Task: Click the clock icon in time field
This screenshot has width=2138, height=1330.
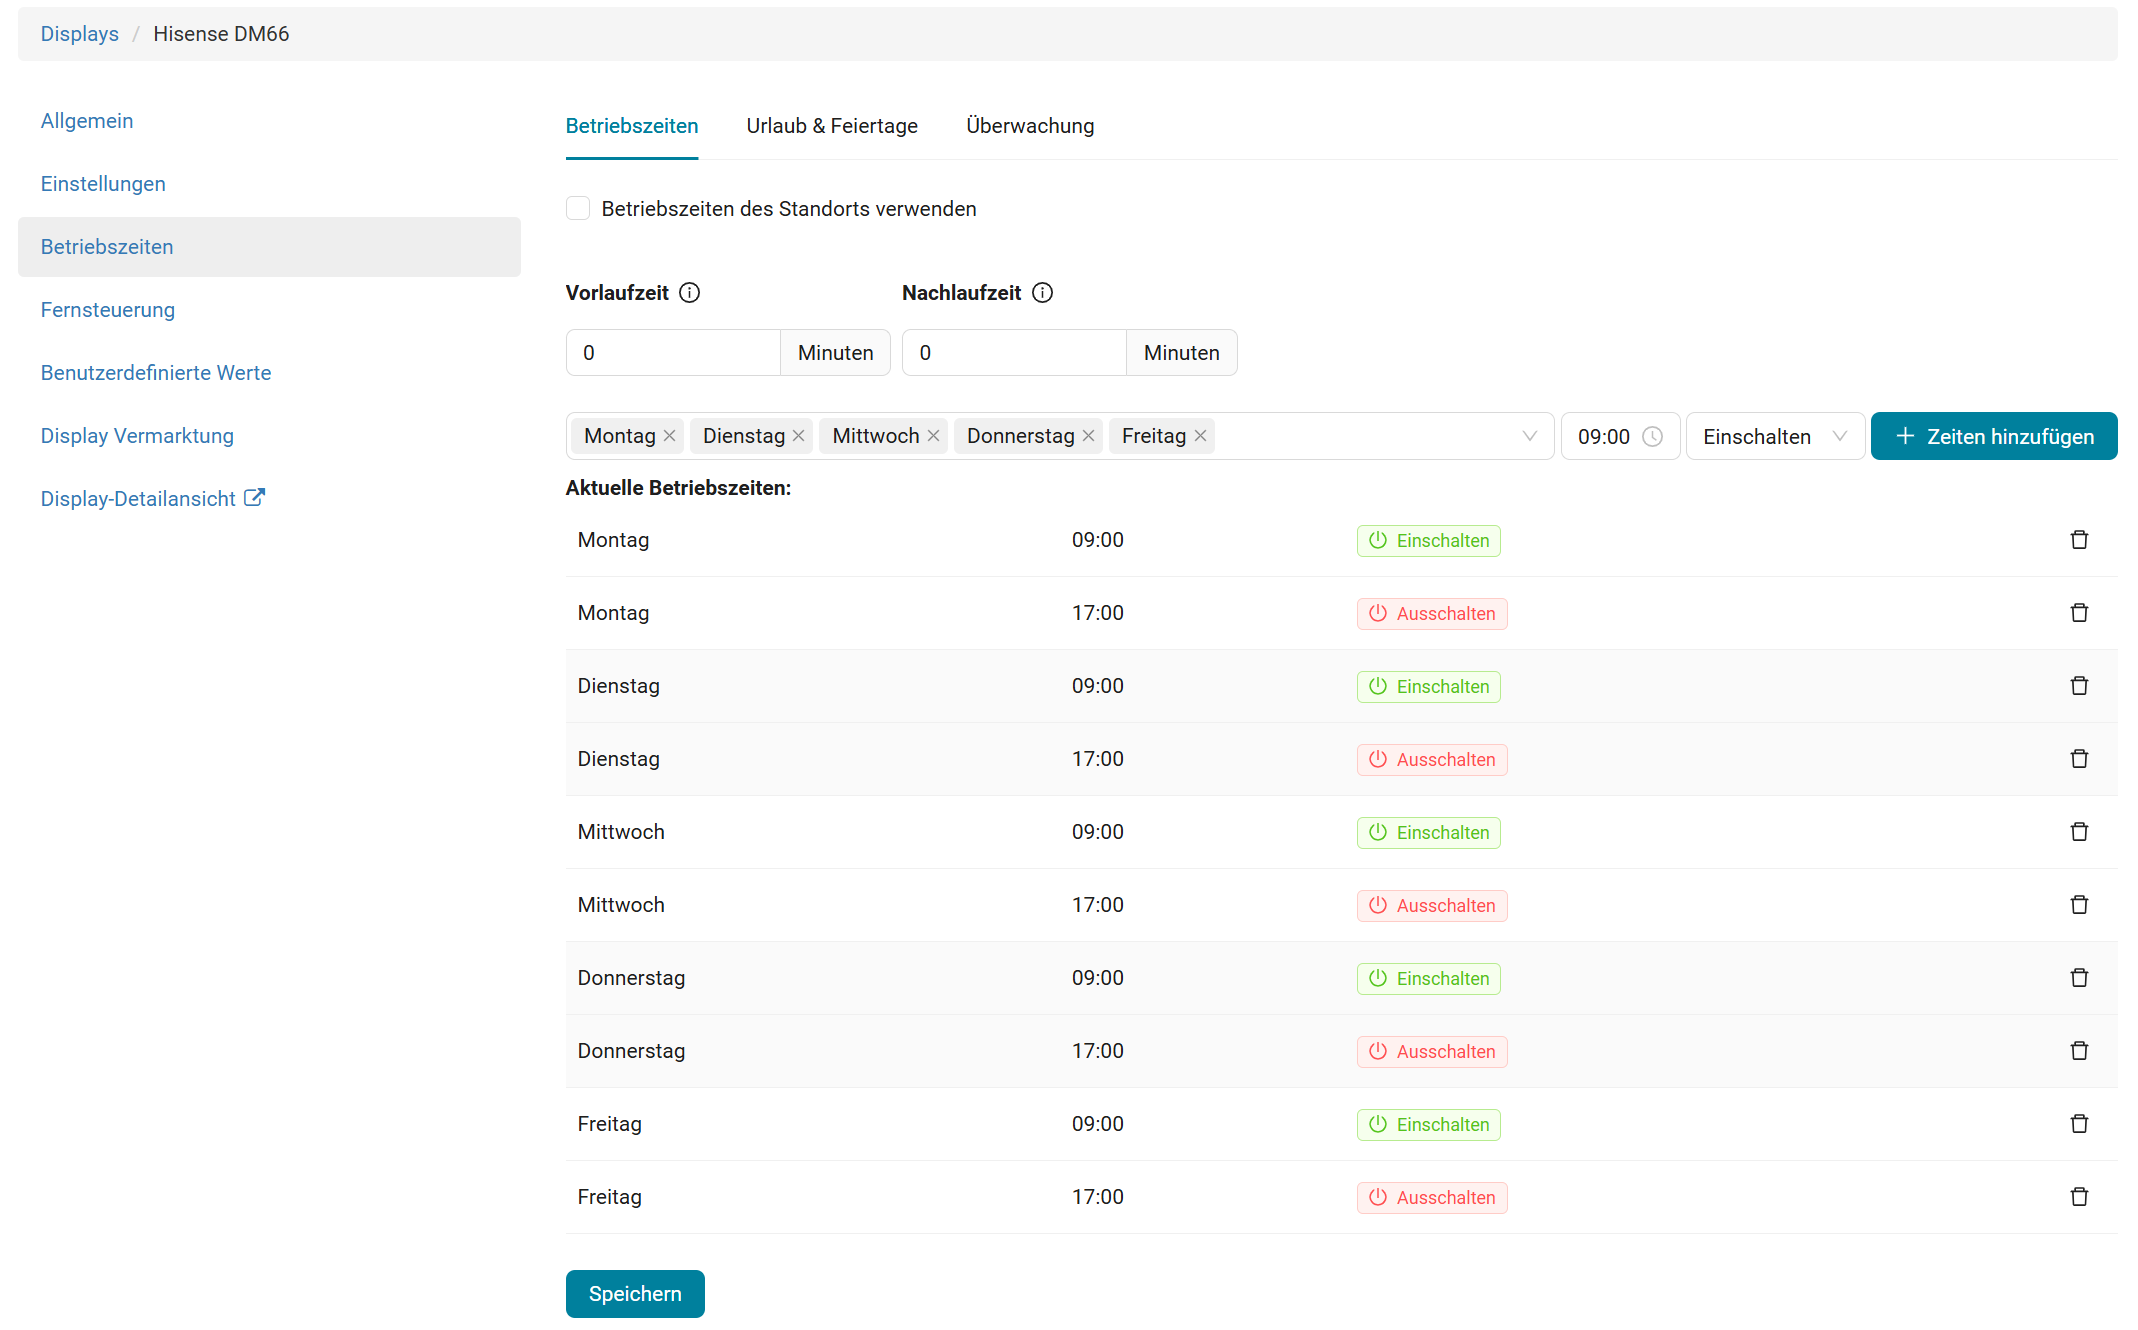Action: tap(1653, 437)
